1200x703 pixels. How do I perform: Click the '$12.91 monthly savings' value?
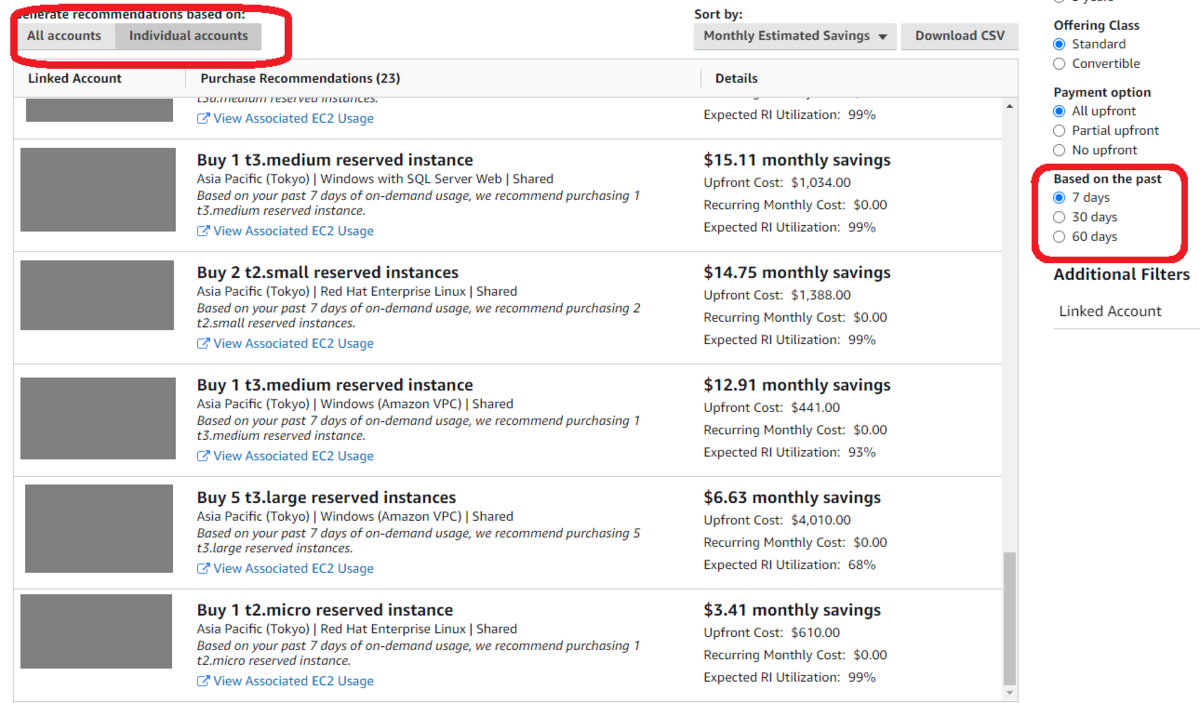(797, 385)
